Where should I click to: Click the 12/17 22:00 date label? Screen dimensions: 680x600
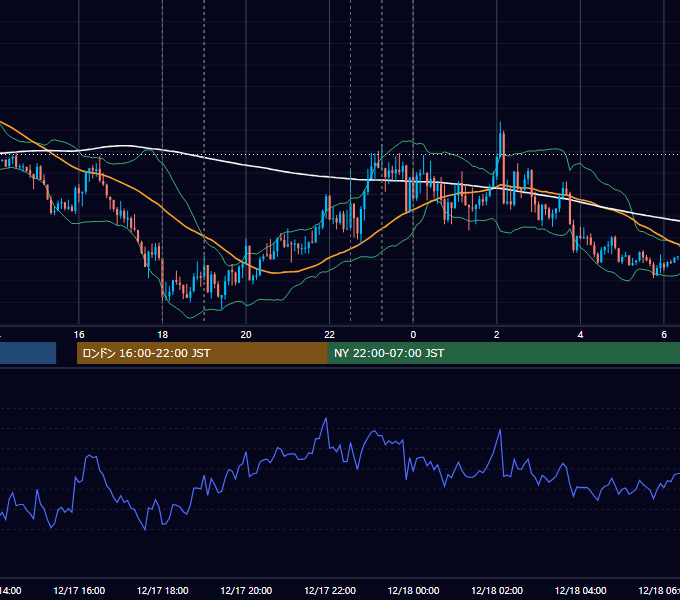(330, 590)
